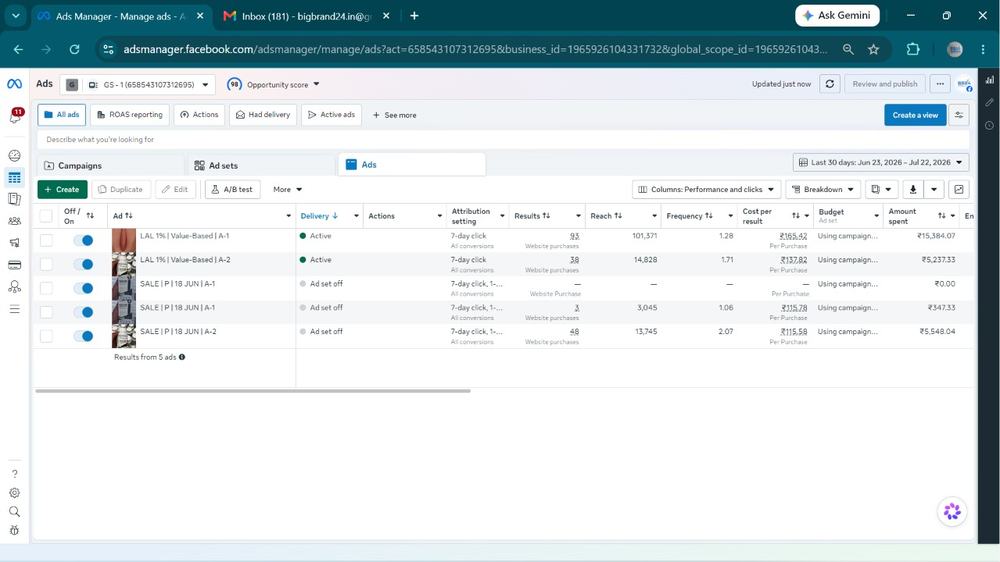The height and width of the screenshot is (562, 1000).
Task: Check the box for LAL 1% Value-Based A-2
Action: click(46, 264)
